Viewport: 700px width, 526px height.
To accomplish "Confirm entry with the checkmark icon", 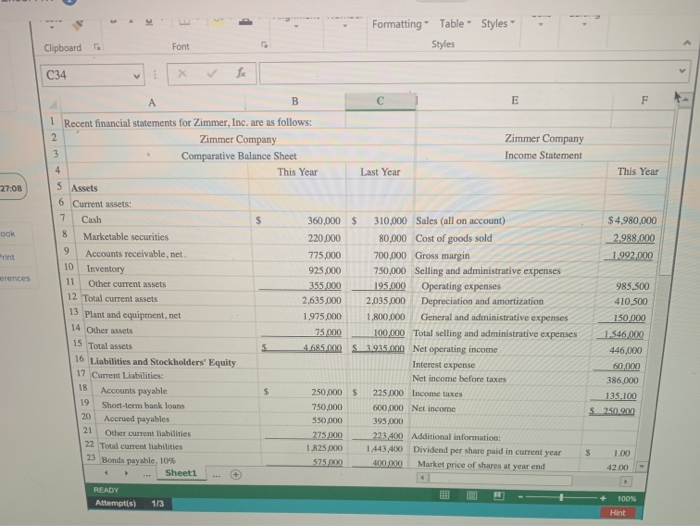I will (x=212, y=73).
